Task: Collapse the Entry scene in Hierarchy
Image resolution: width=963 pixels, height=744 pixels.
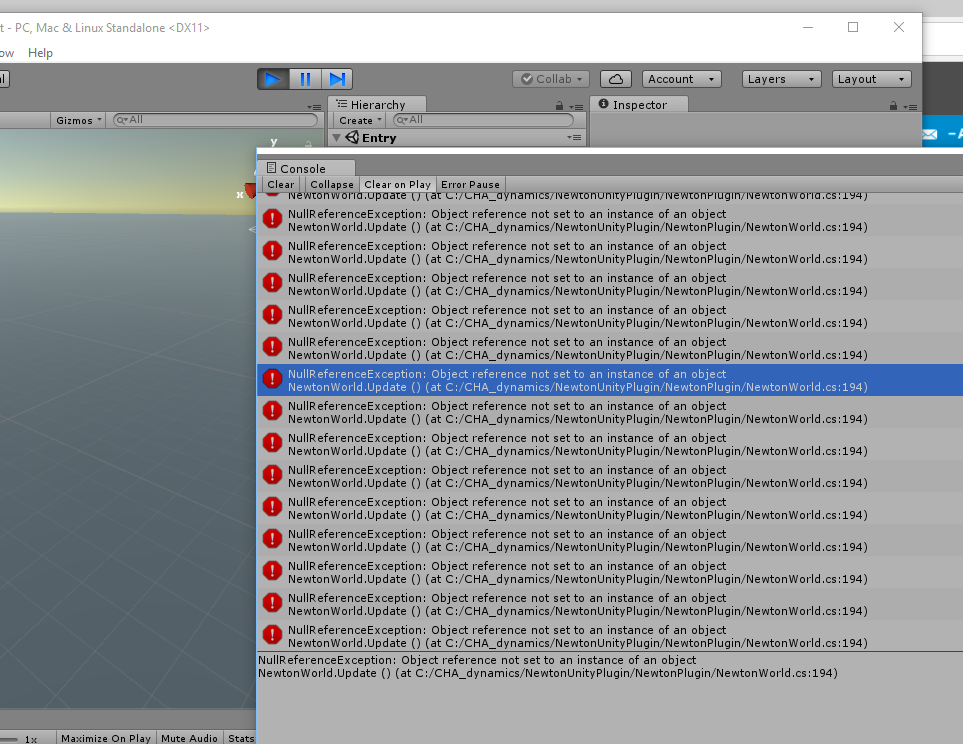Action: (337, 138)
